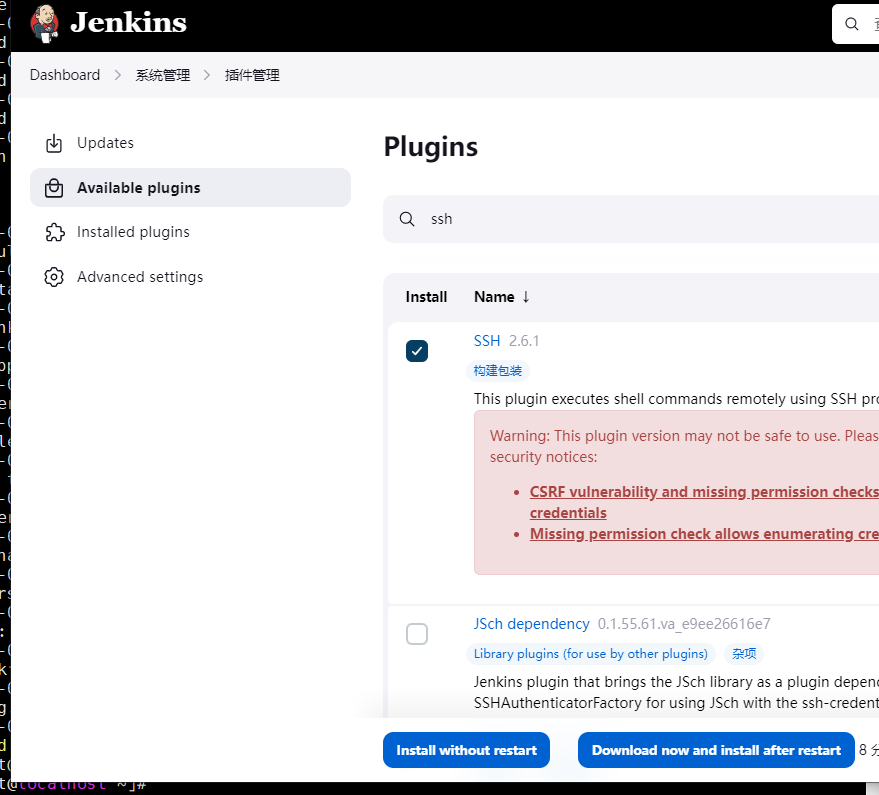Open the JSch dependency plugin link

pos(531,624)
